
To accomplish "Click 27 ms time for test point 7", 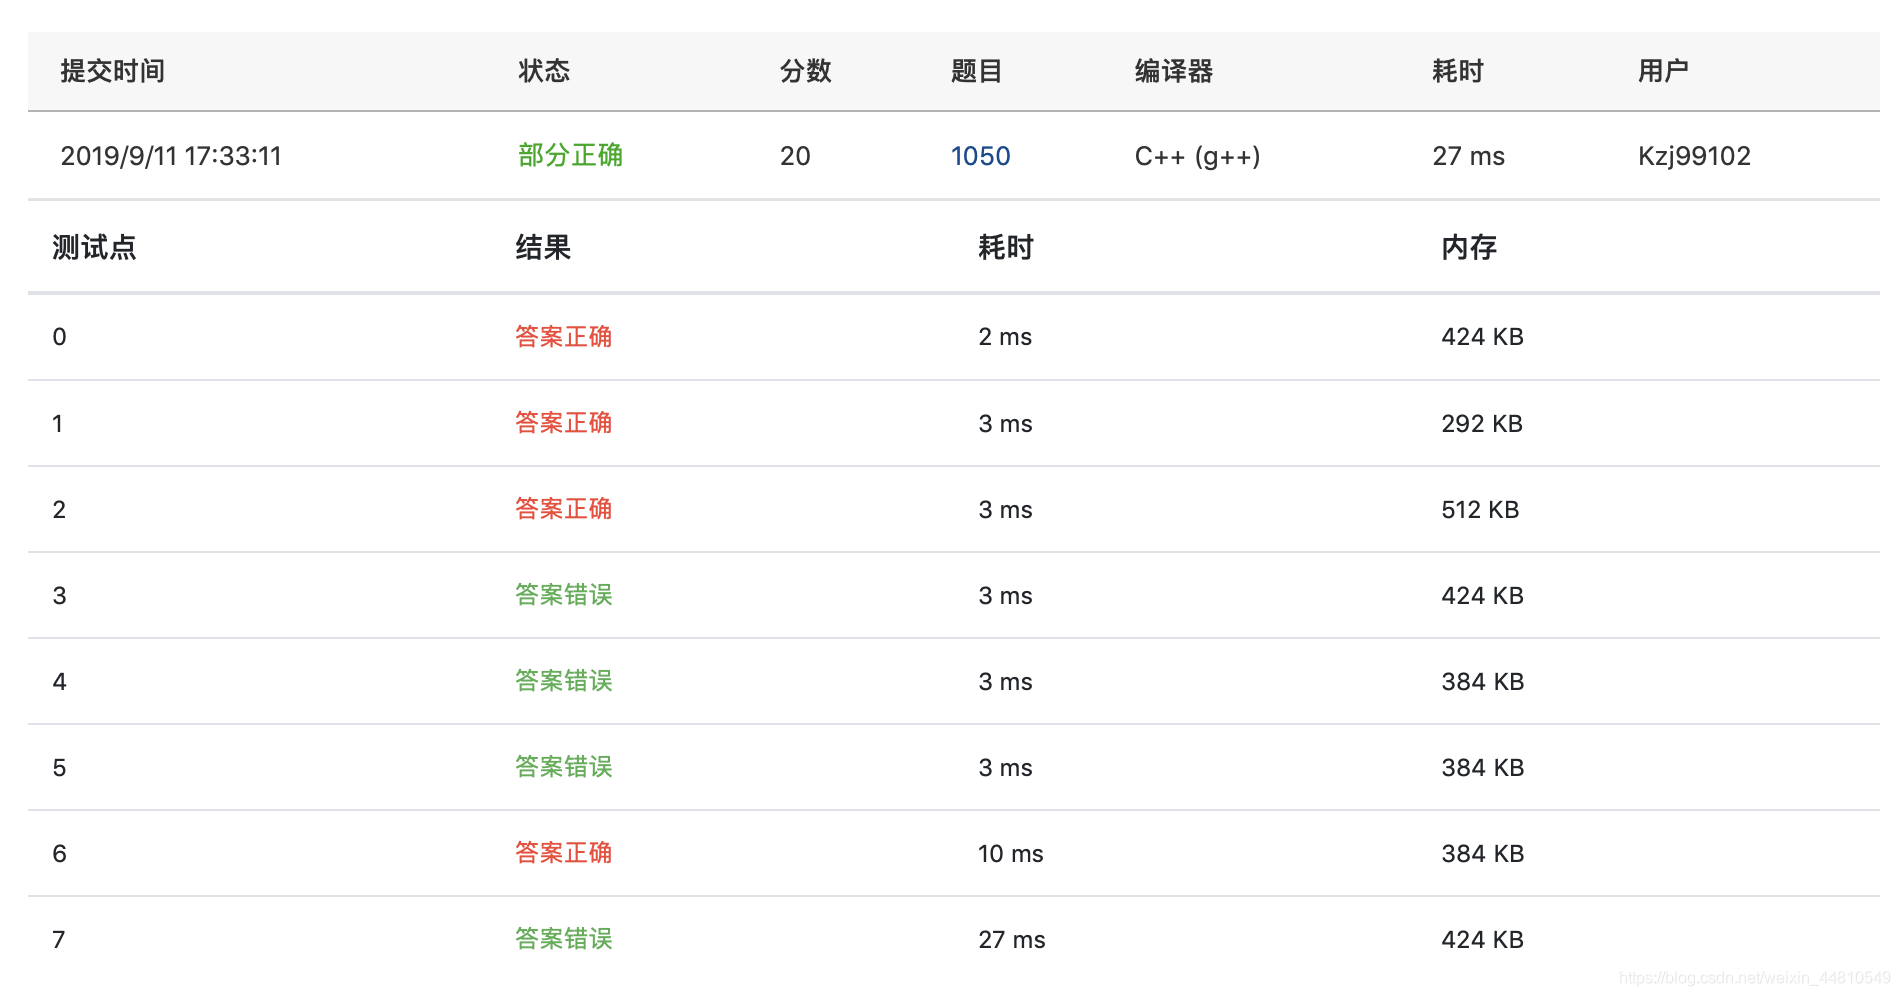I will pos(1012,940).
